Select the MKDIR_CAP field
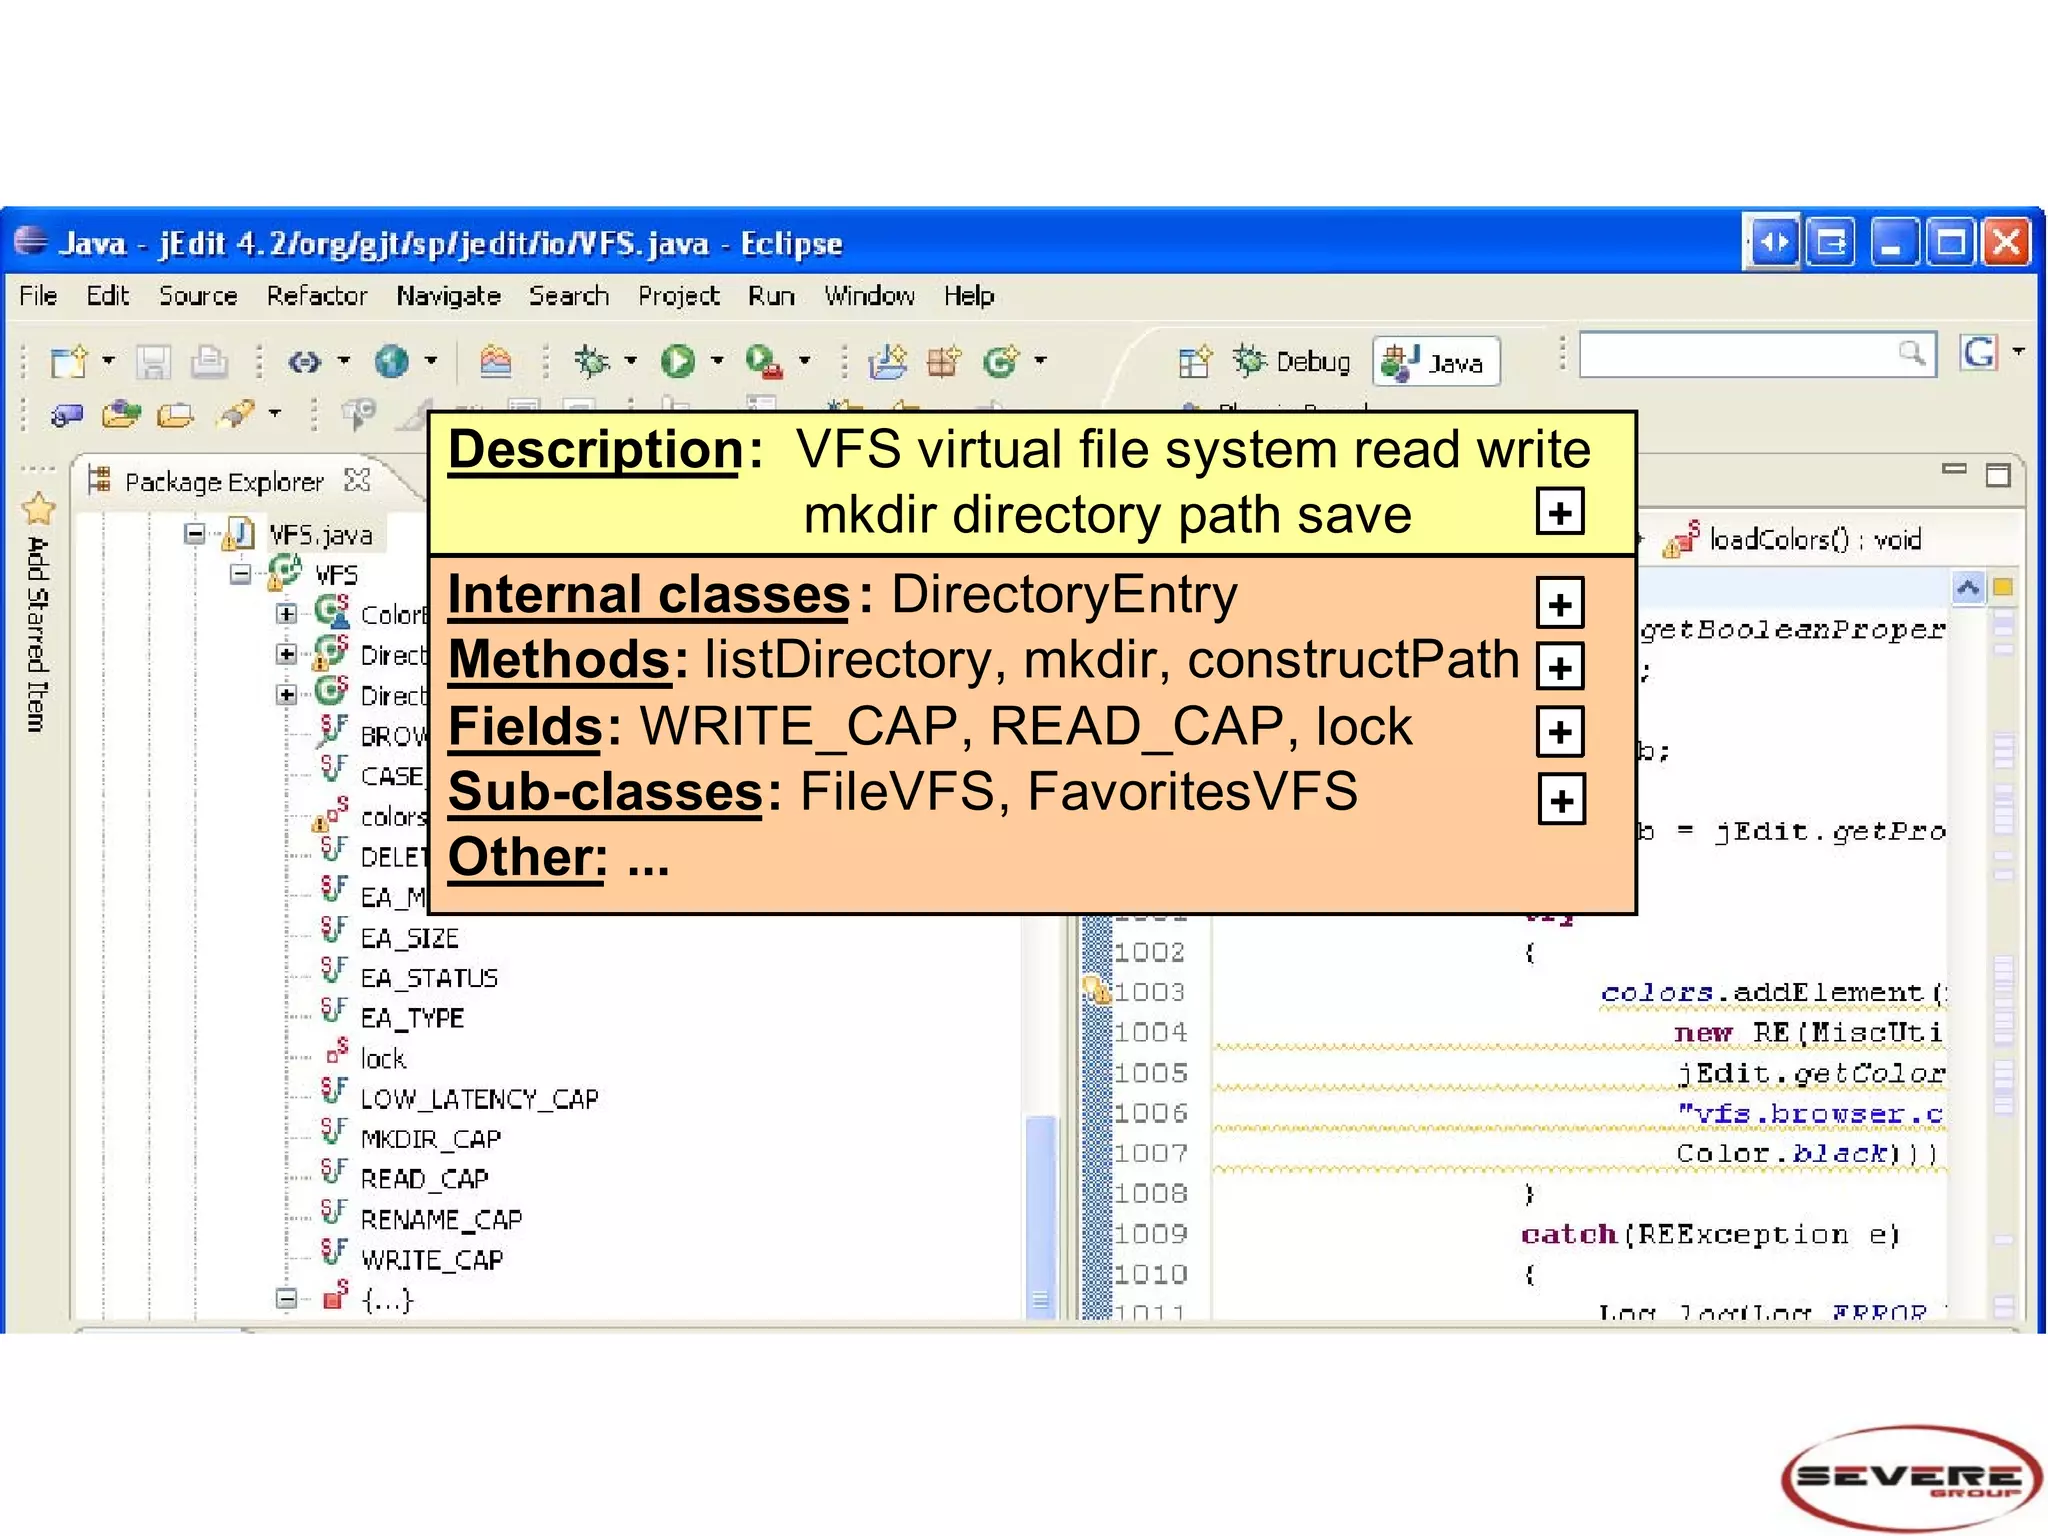This screenshot has height=1536, width=2048. 431,1139
